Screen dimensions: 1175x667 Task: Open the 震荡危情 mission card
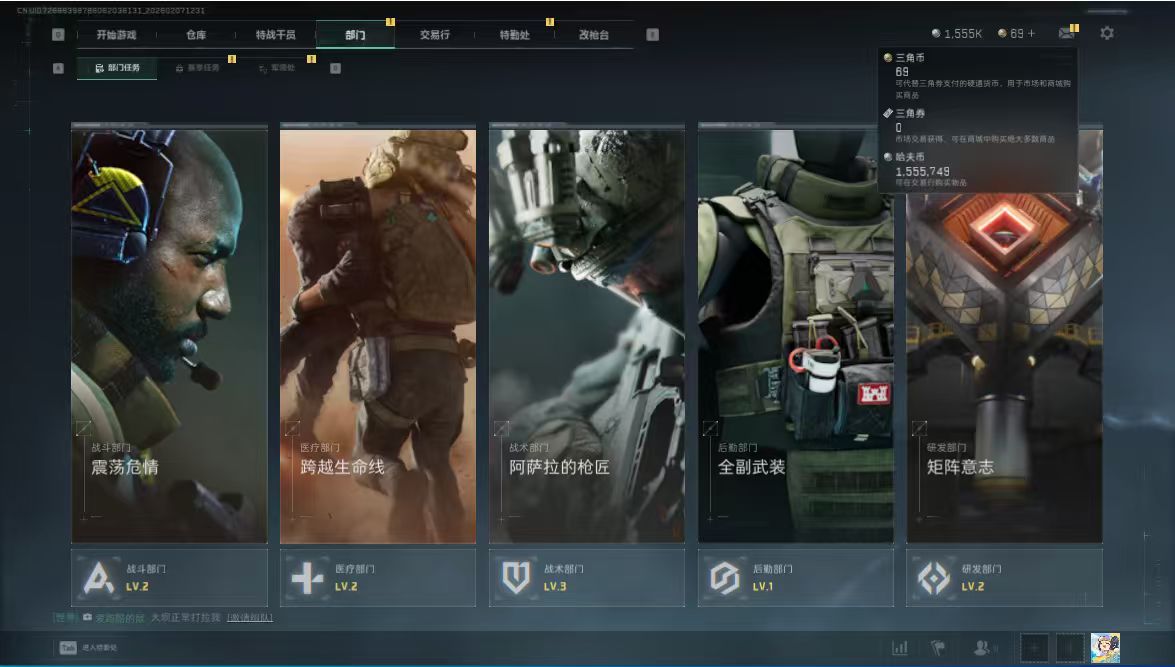pos(169,335)
